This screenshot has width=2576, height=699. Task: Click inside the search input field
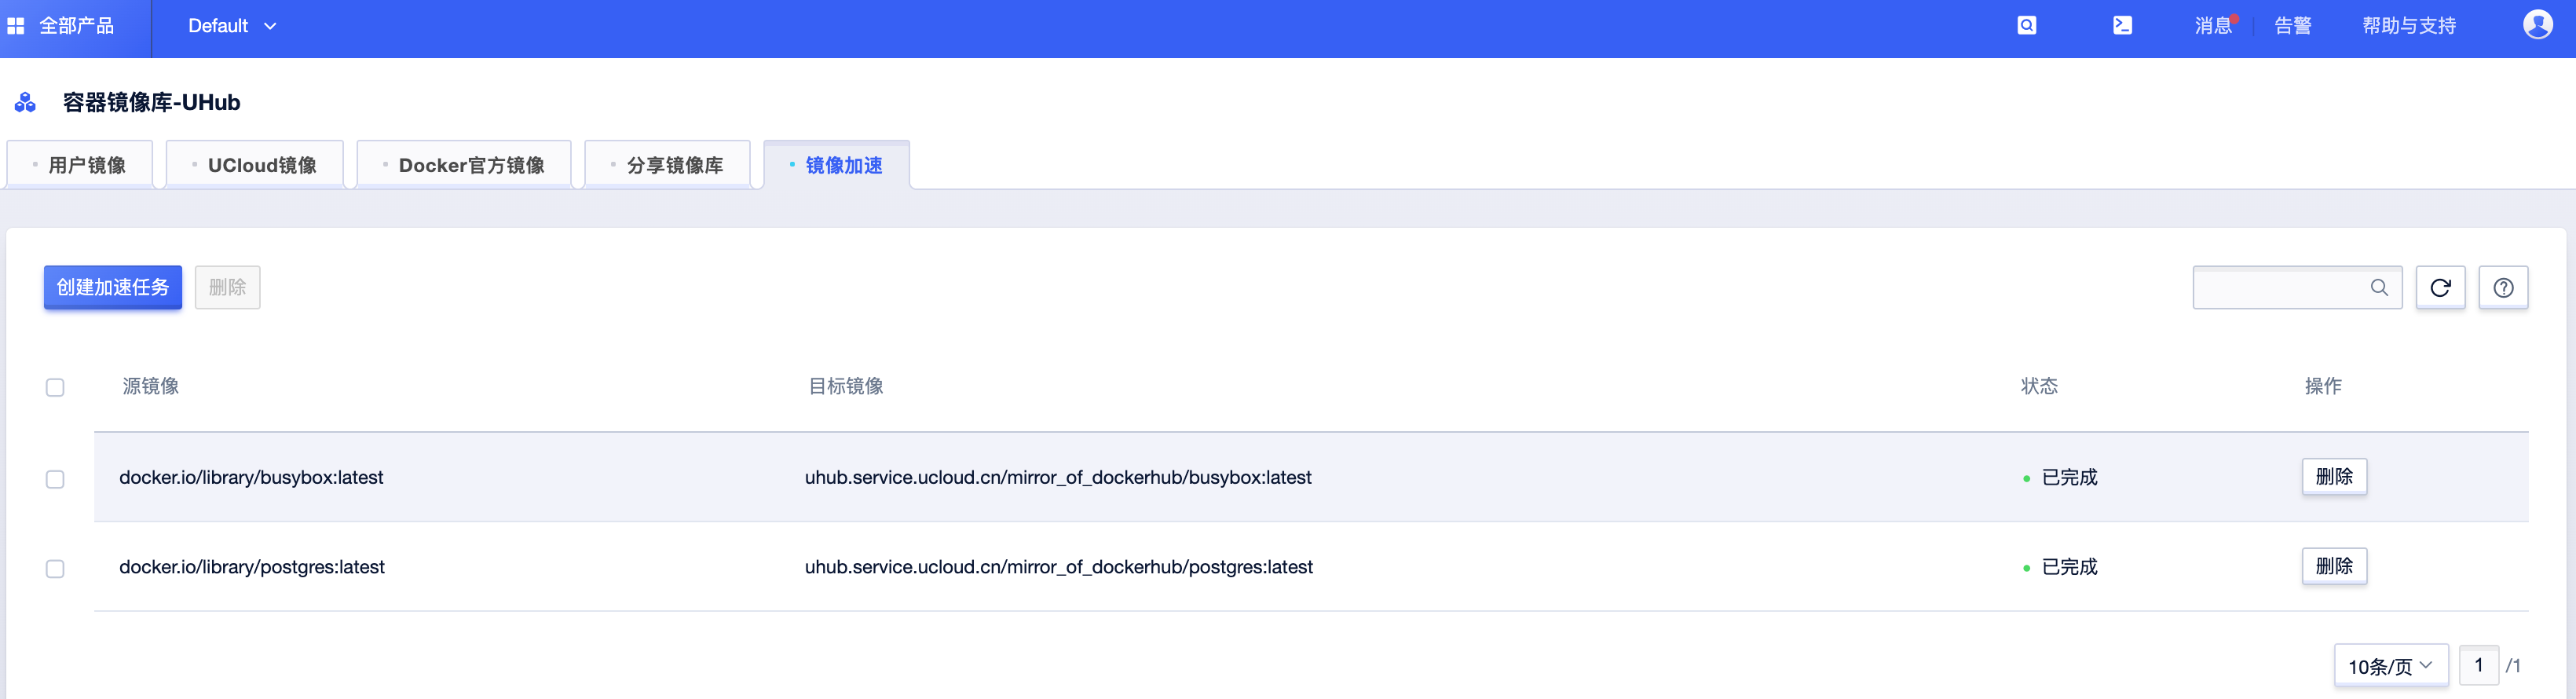[2280, 287]
